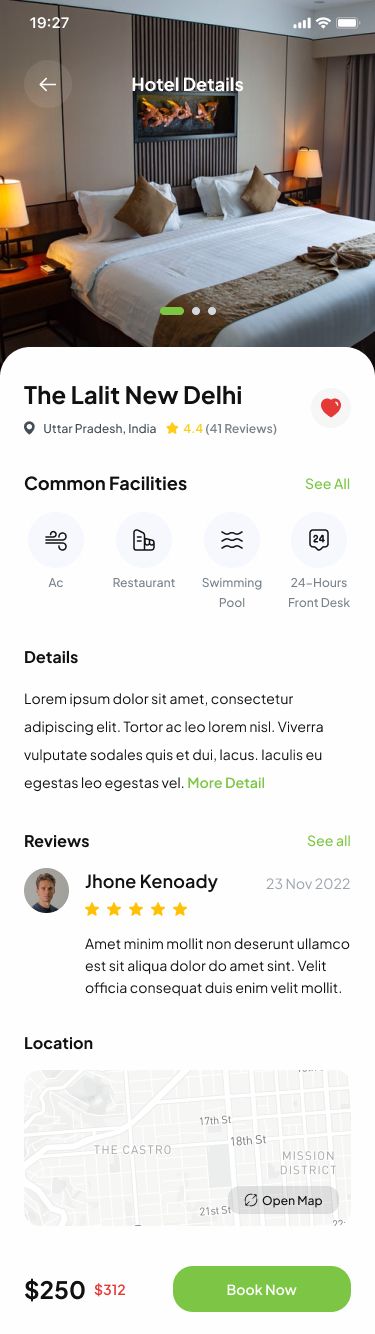Select the Ac facility icon
The height and width of the screenshot is (1334, 375).
point(56,540)
